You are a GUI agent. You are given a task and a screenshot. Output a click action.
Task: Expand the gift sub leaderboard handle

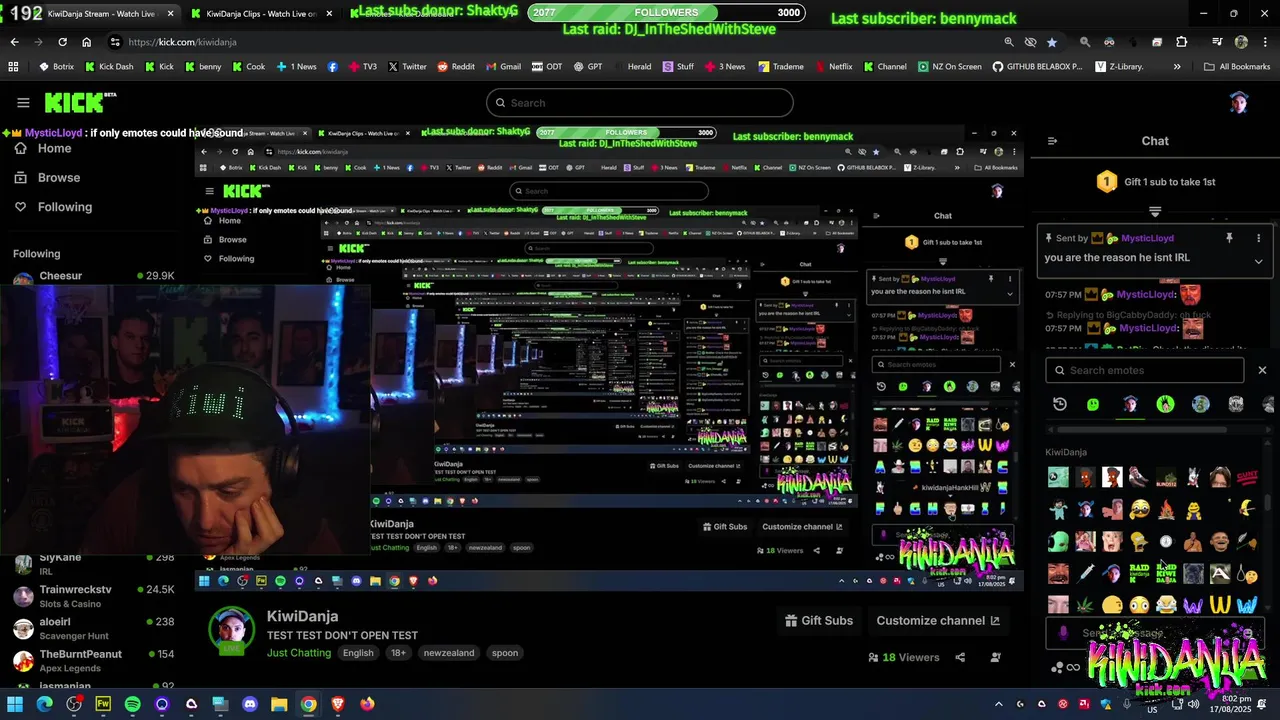click(x=1155, y=211)
